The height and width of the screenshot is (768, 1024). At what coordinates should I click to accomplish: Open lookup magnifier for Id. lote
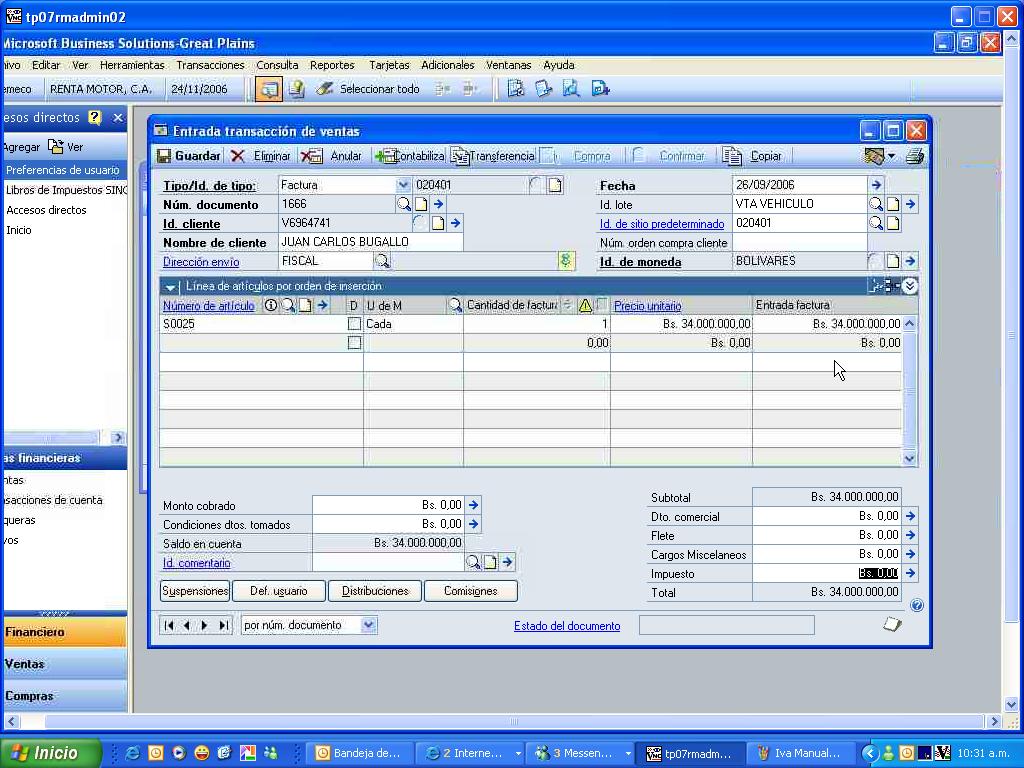click(x=875, y=204)
